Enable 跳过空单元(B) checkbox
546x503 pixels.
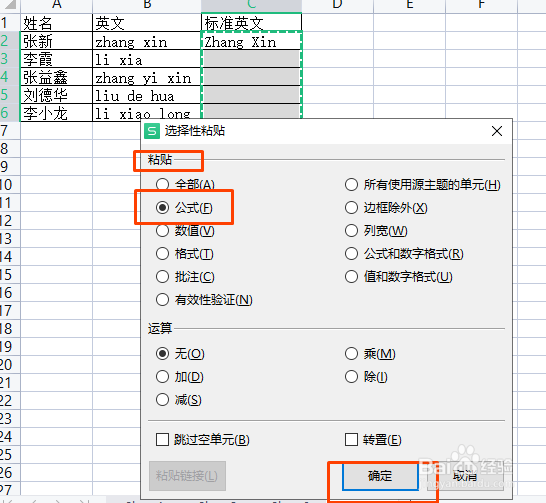[x=203, y=439]
